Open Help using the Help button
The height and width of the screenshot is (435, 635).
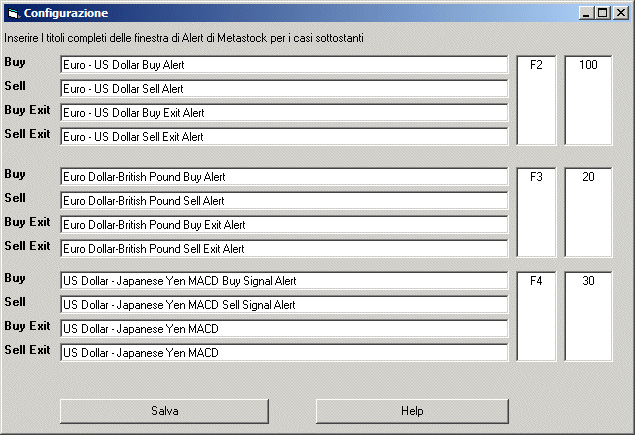click(x=412, y=411)
